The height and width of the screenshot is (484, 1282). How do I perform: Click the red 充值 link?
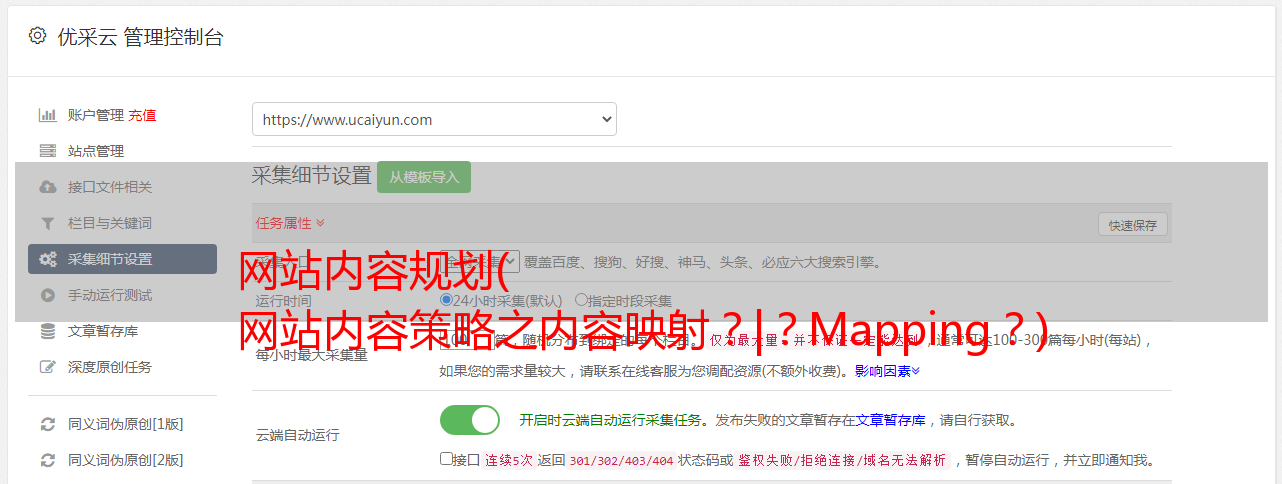pyautogui.click(x=142, y=115)
